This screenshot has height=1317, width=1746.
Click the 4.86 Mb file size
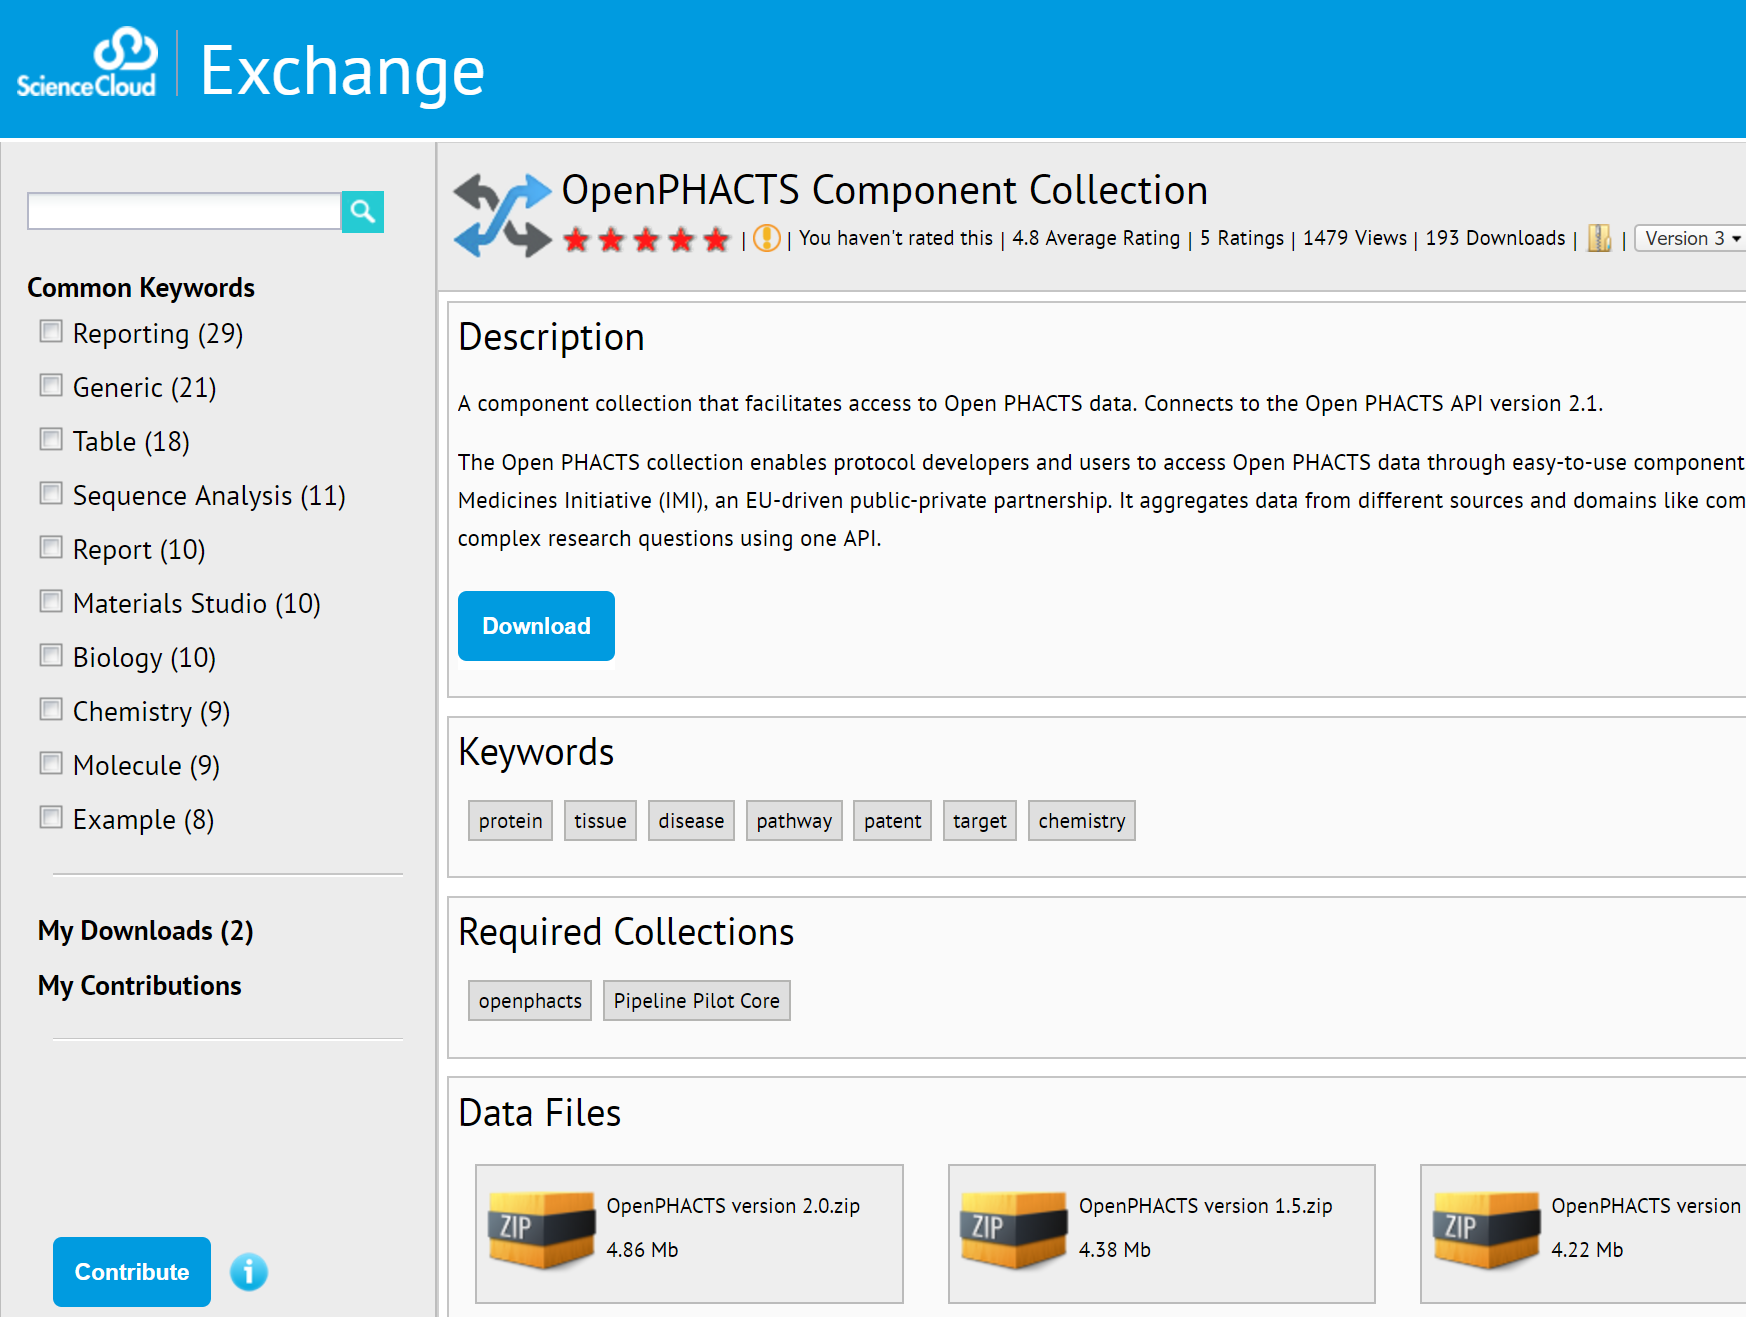(642, 1250)
